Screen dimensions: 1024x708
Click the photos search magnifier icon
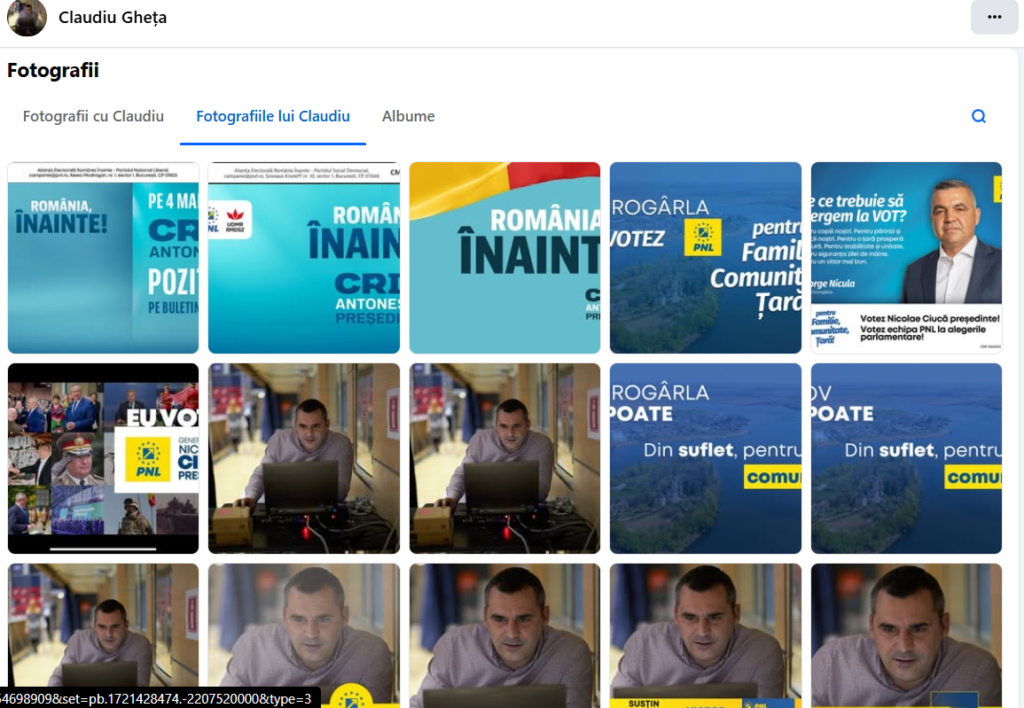(x=978, y=116)
